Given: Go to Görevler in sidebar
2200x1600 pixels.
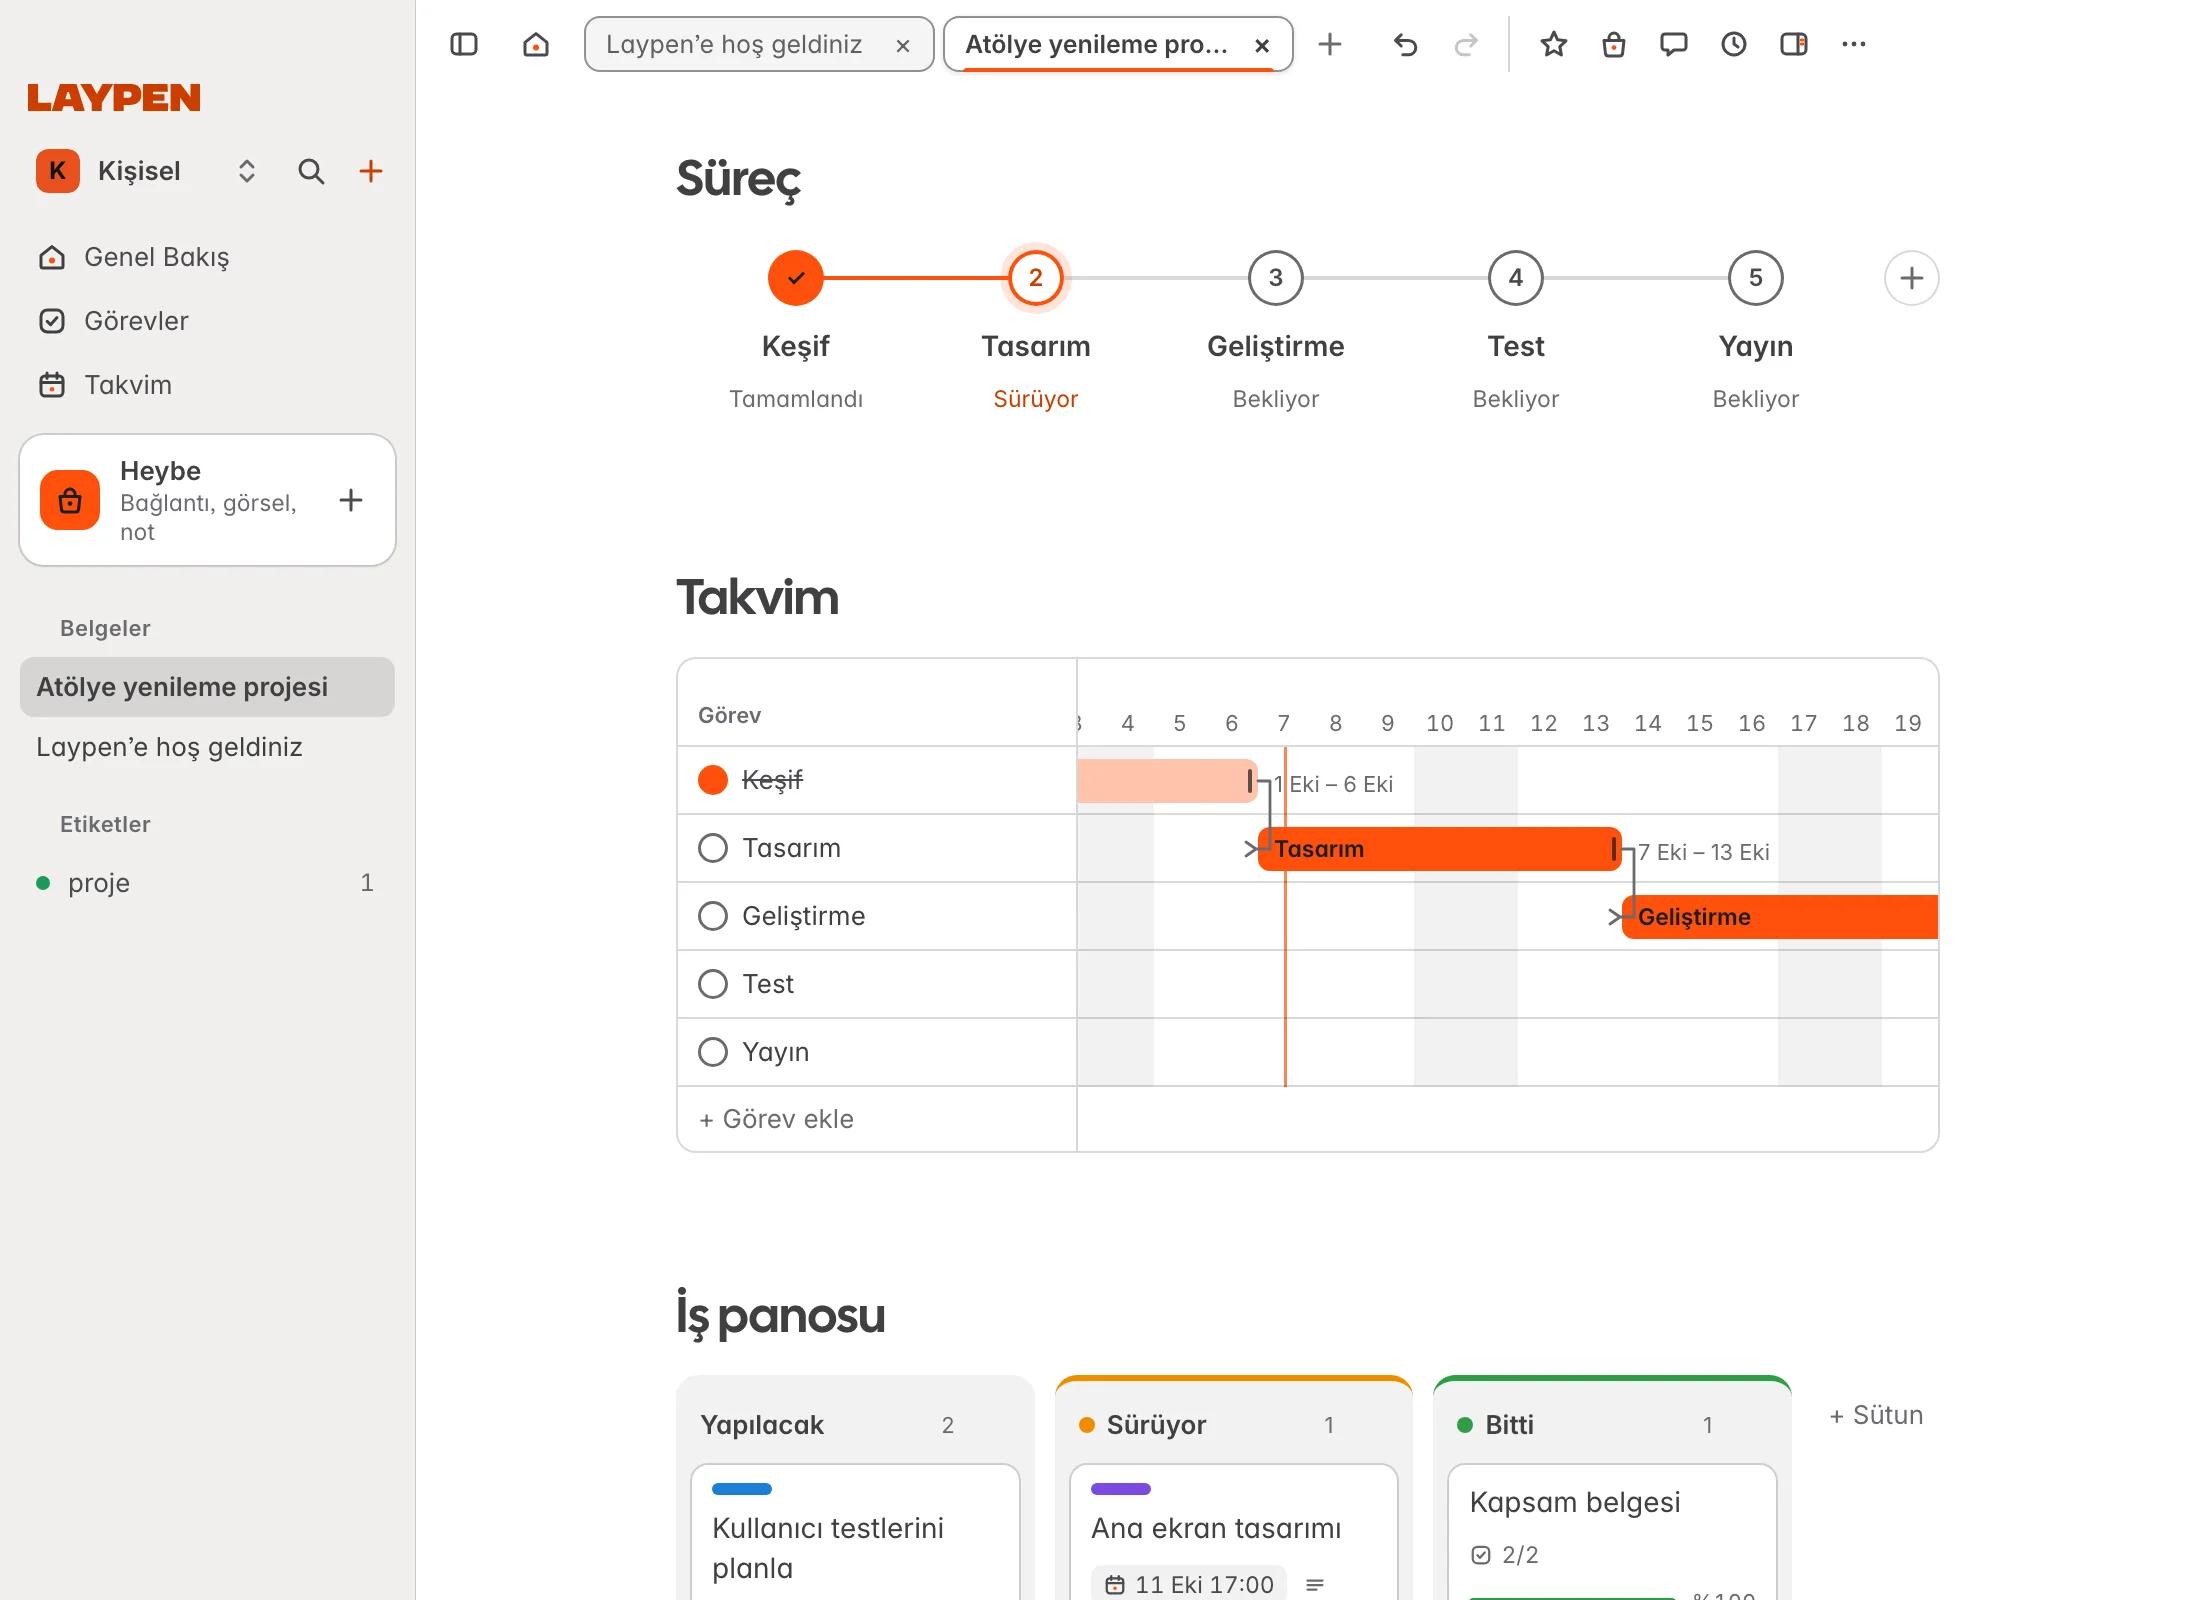Looking at the screenshot, I should [x=207, y=321].
